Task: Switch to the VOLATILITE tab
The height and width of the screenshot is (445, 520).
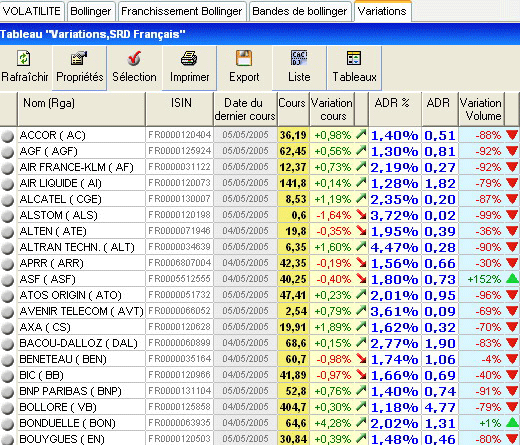Action: pyautogui.click(x=32, y=11)
